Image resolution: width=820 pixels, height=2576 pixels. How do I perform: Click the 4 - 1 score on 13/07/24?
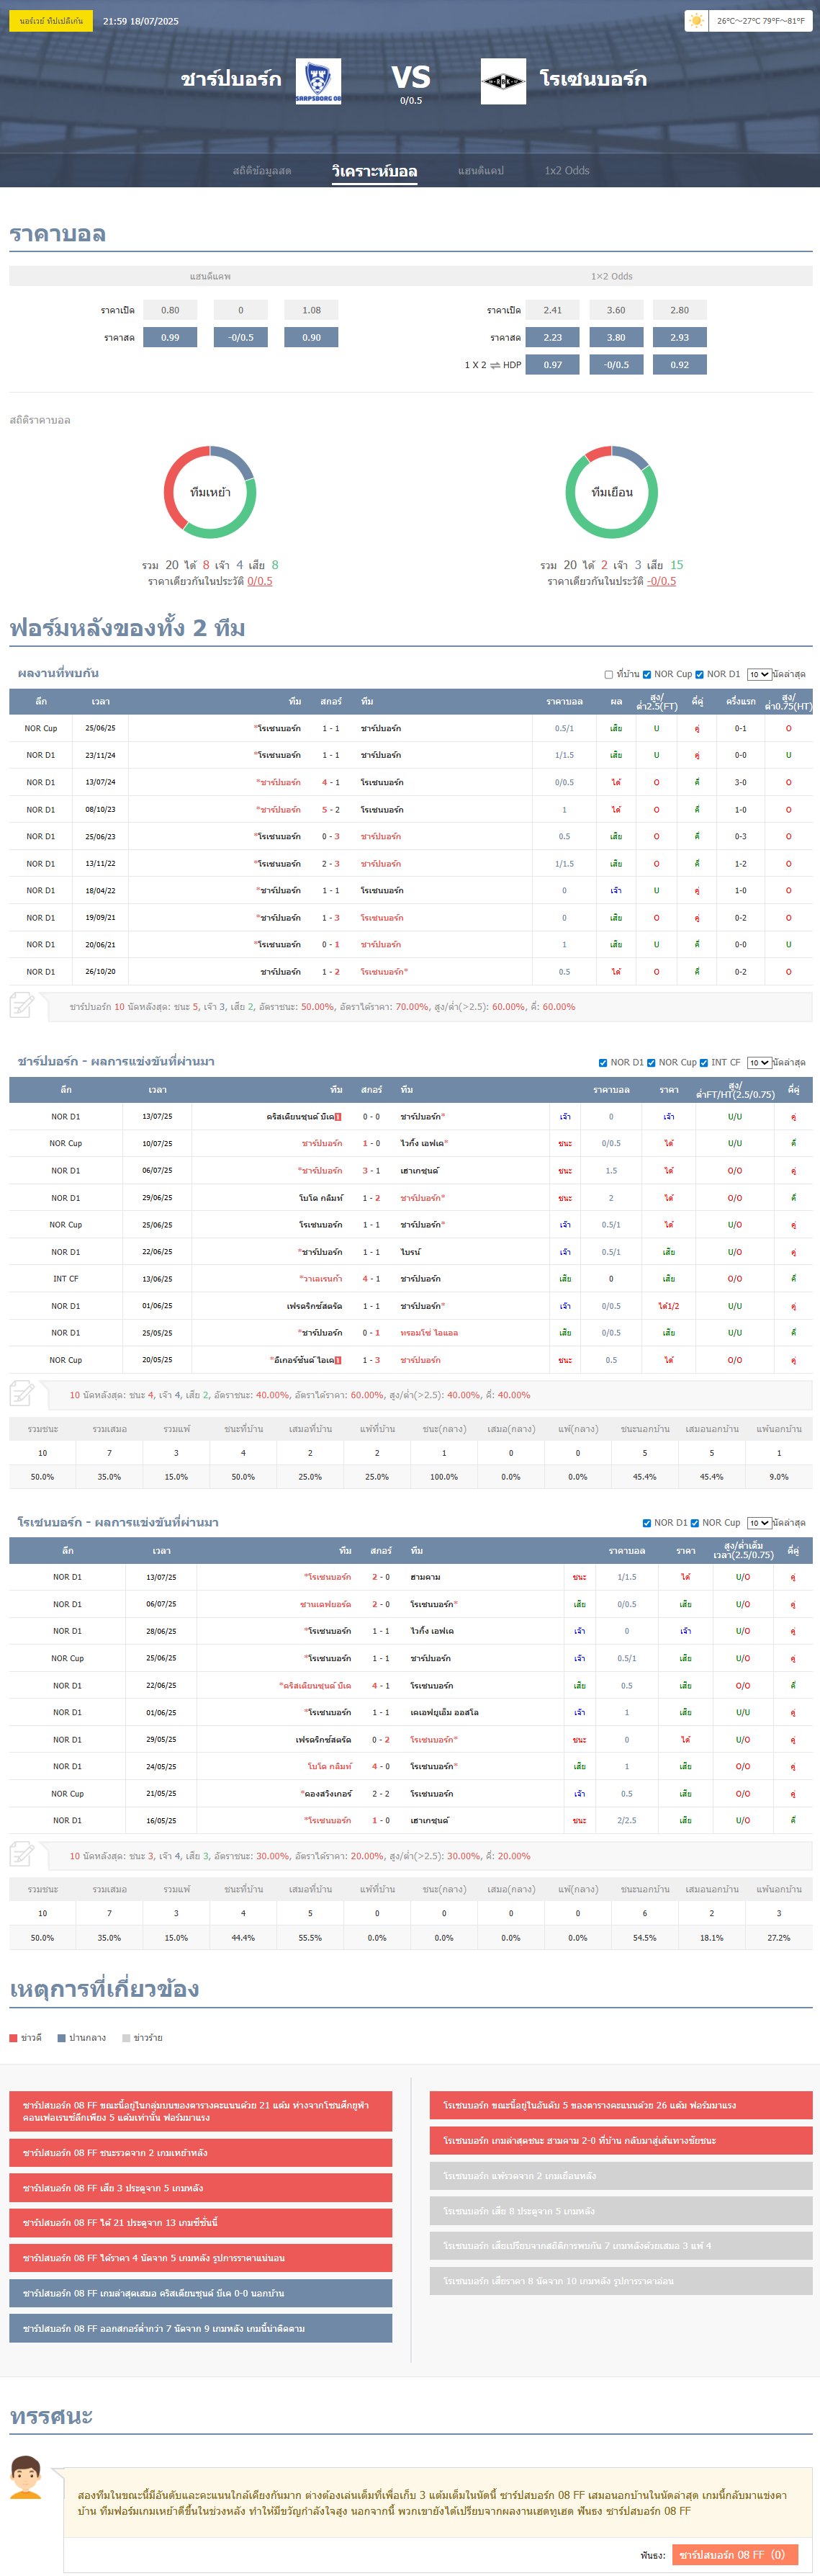click(x=331, y=782)
